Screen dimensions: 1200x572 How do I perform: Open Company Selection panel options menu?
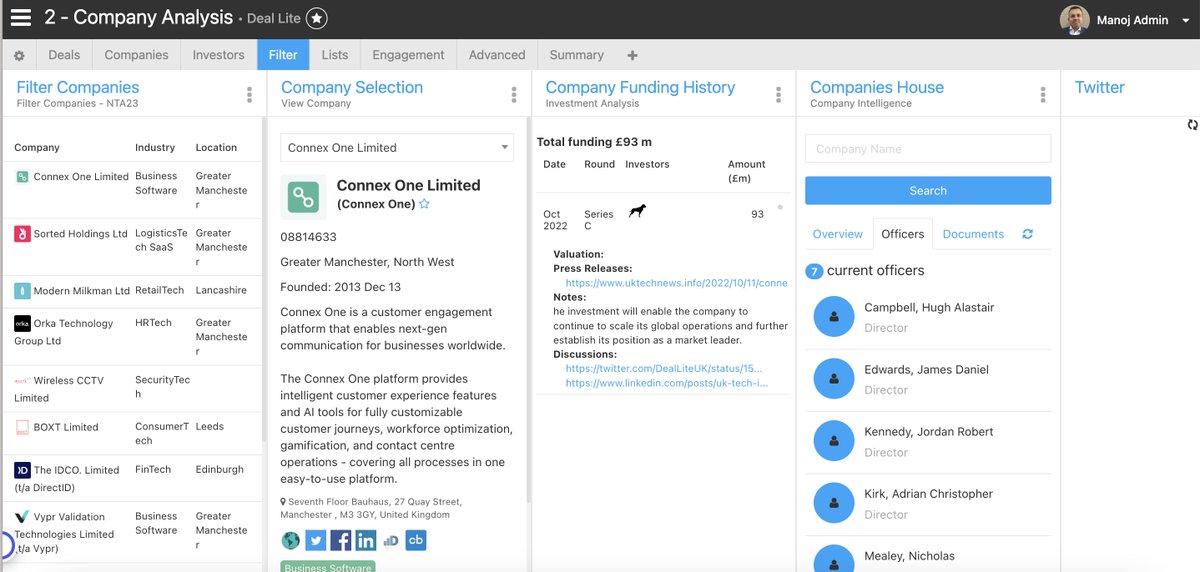coord(514,95)
